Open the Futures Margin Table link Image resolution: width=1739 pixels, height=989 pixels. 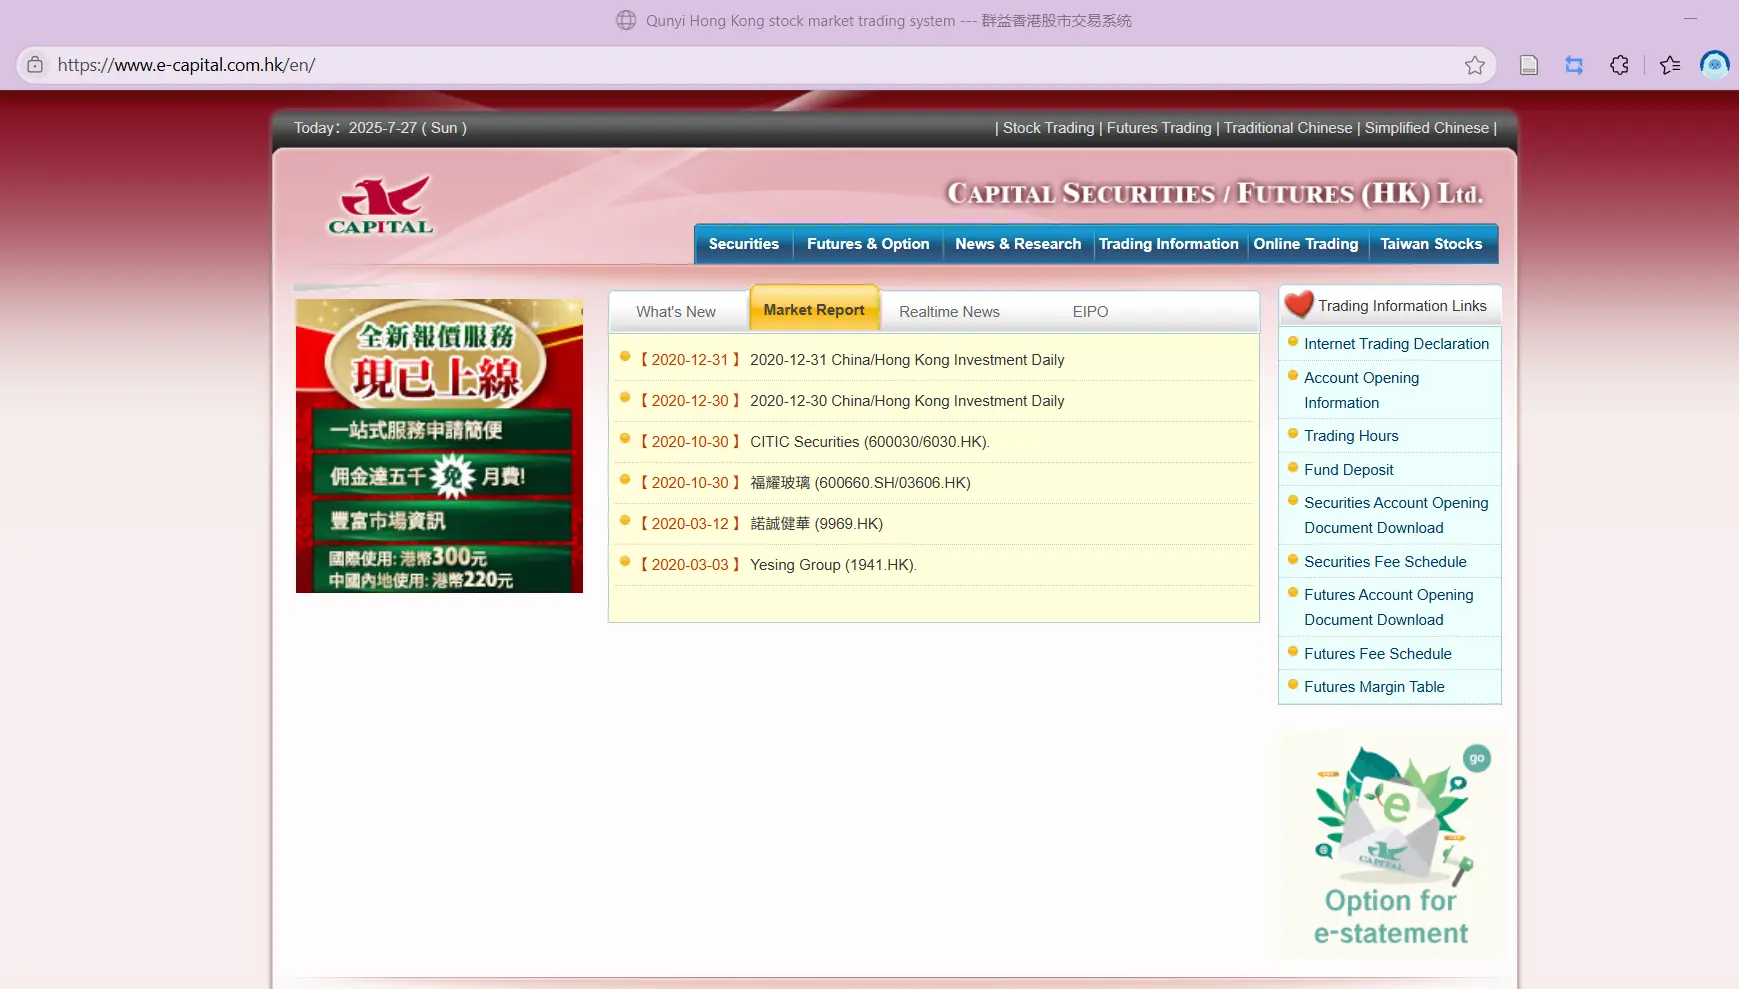coord(1374,686)
